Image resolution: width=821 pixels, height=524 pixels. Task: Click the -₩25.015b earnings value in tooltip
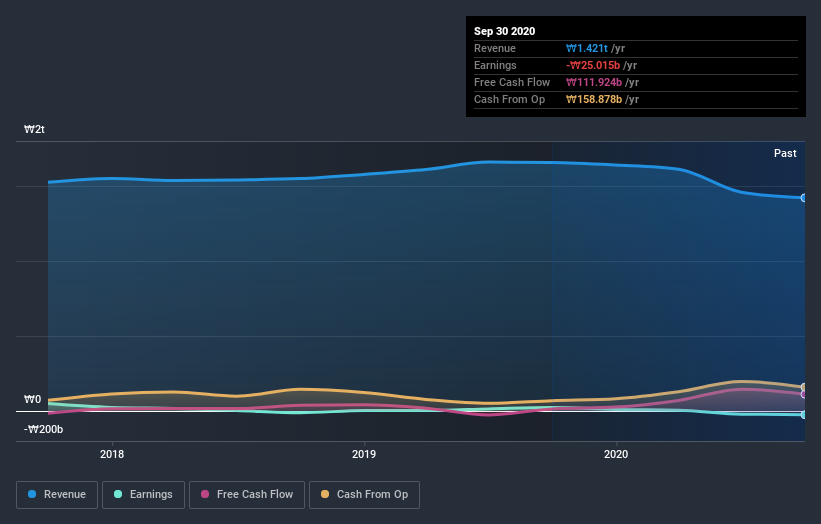coord(593,65)
